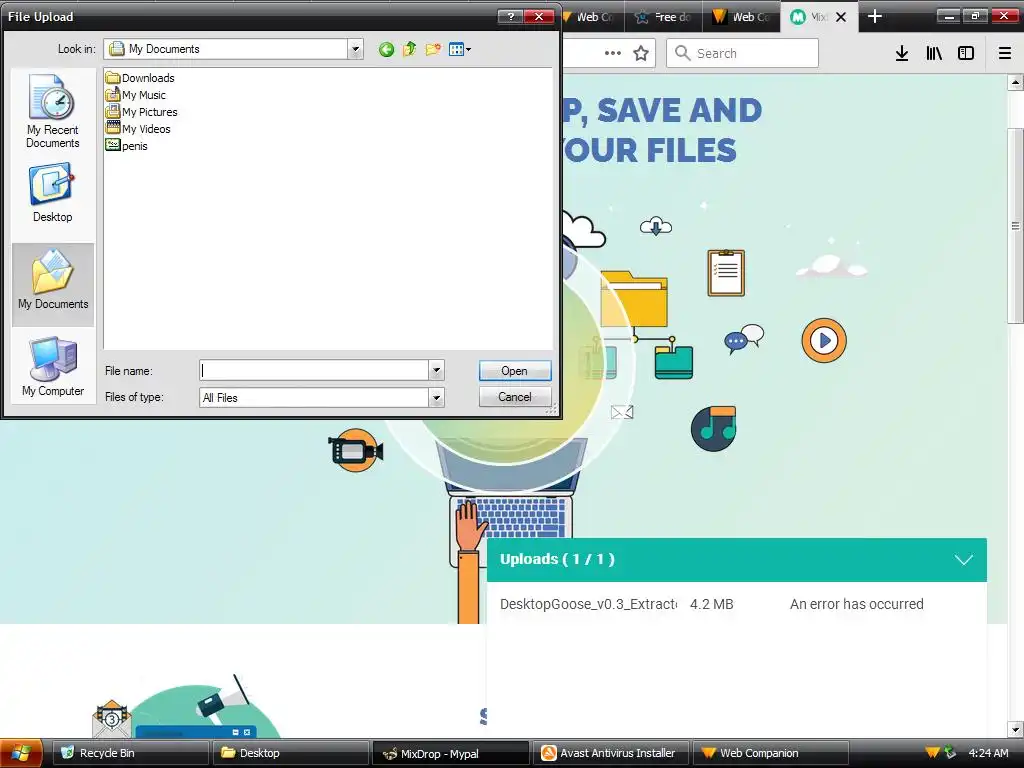
Task: Open a new browser tab
Action: point(874,17)
